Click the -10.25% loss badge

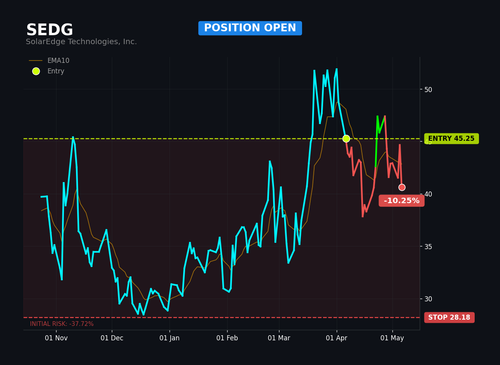tap(402, 201)
